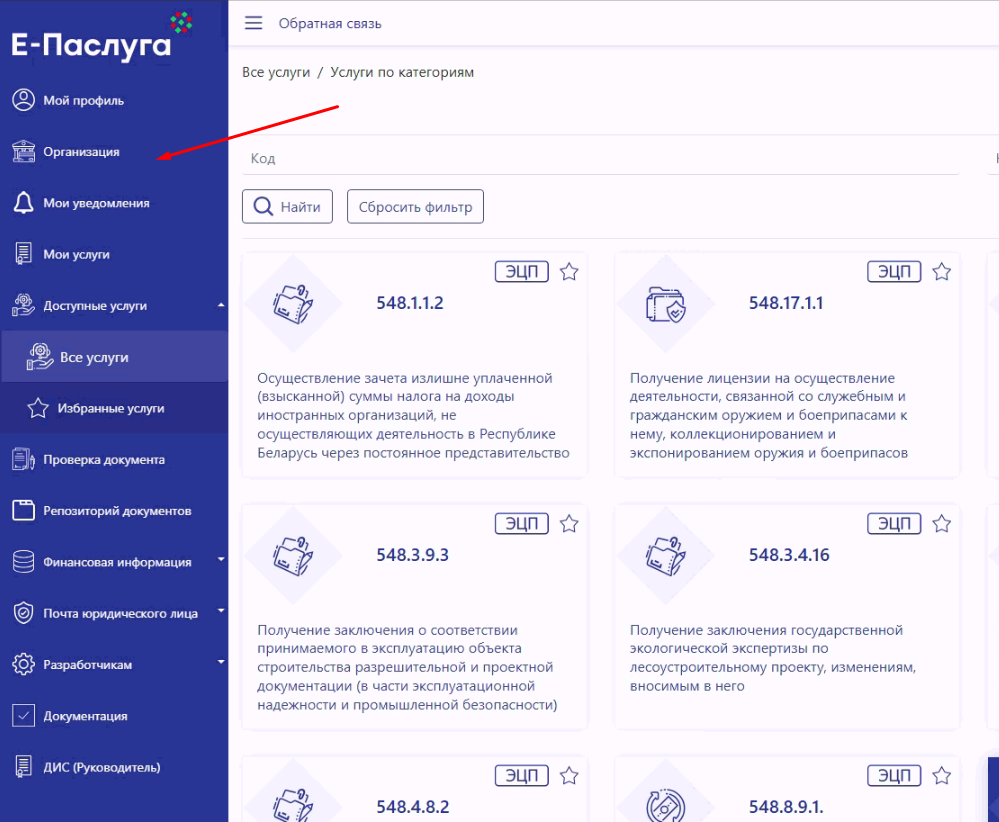
Task: Expand the Финансовая информация submenu
Action: click(x=220, y=562)
